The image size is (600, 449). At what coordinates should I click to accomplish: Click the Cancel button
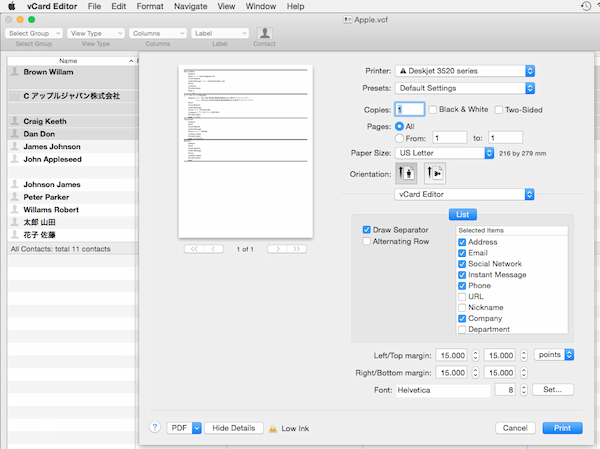pyautogui.click(x=515, y=428)
